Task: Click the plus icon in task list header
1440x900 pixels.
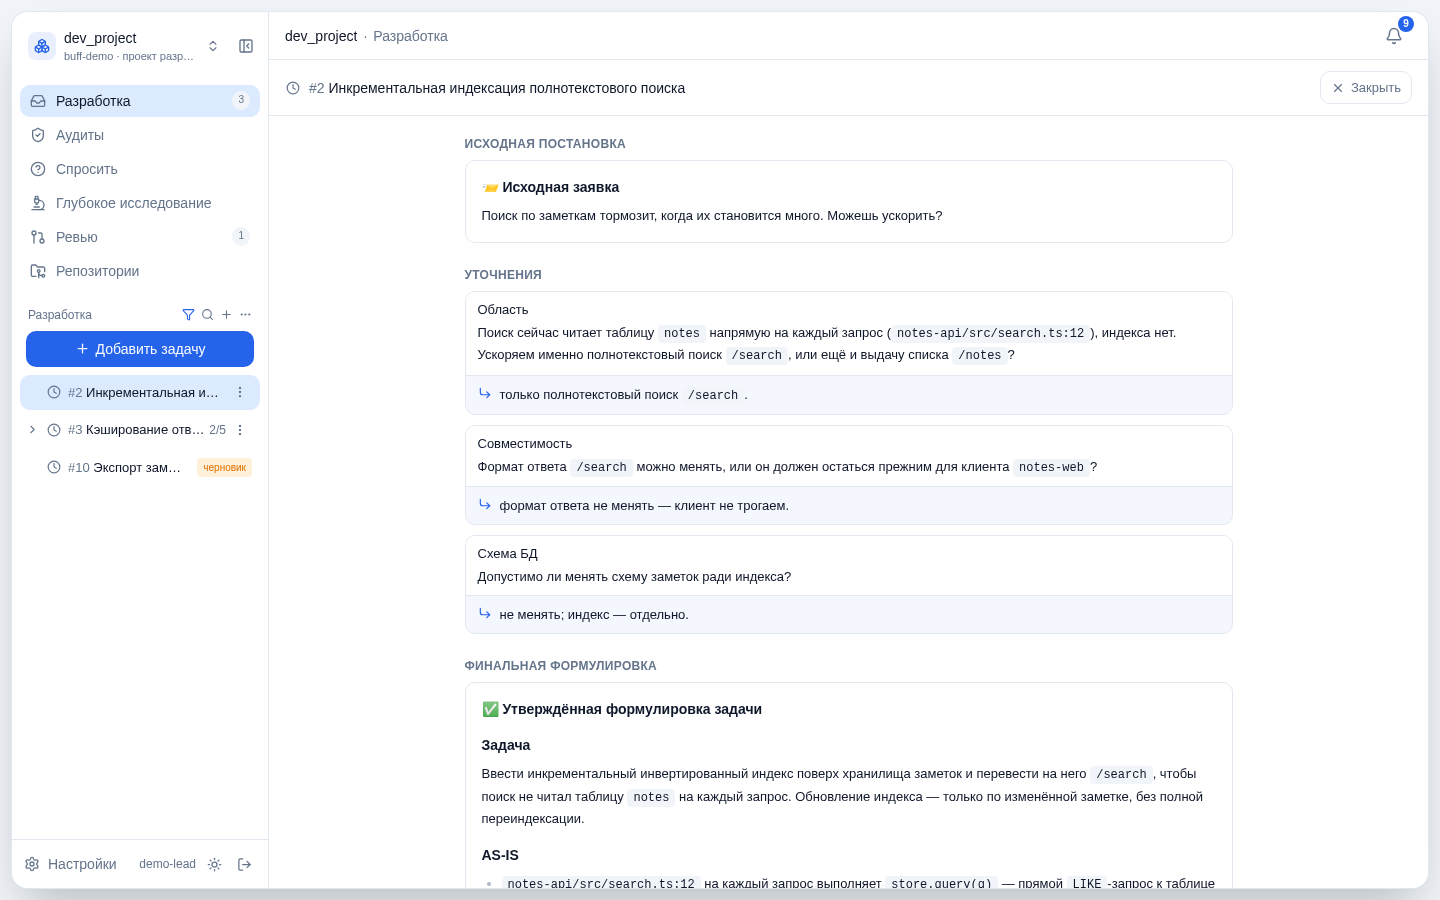Action: pyautogui.click(x=226, y=315)
